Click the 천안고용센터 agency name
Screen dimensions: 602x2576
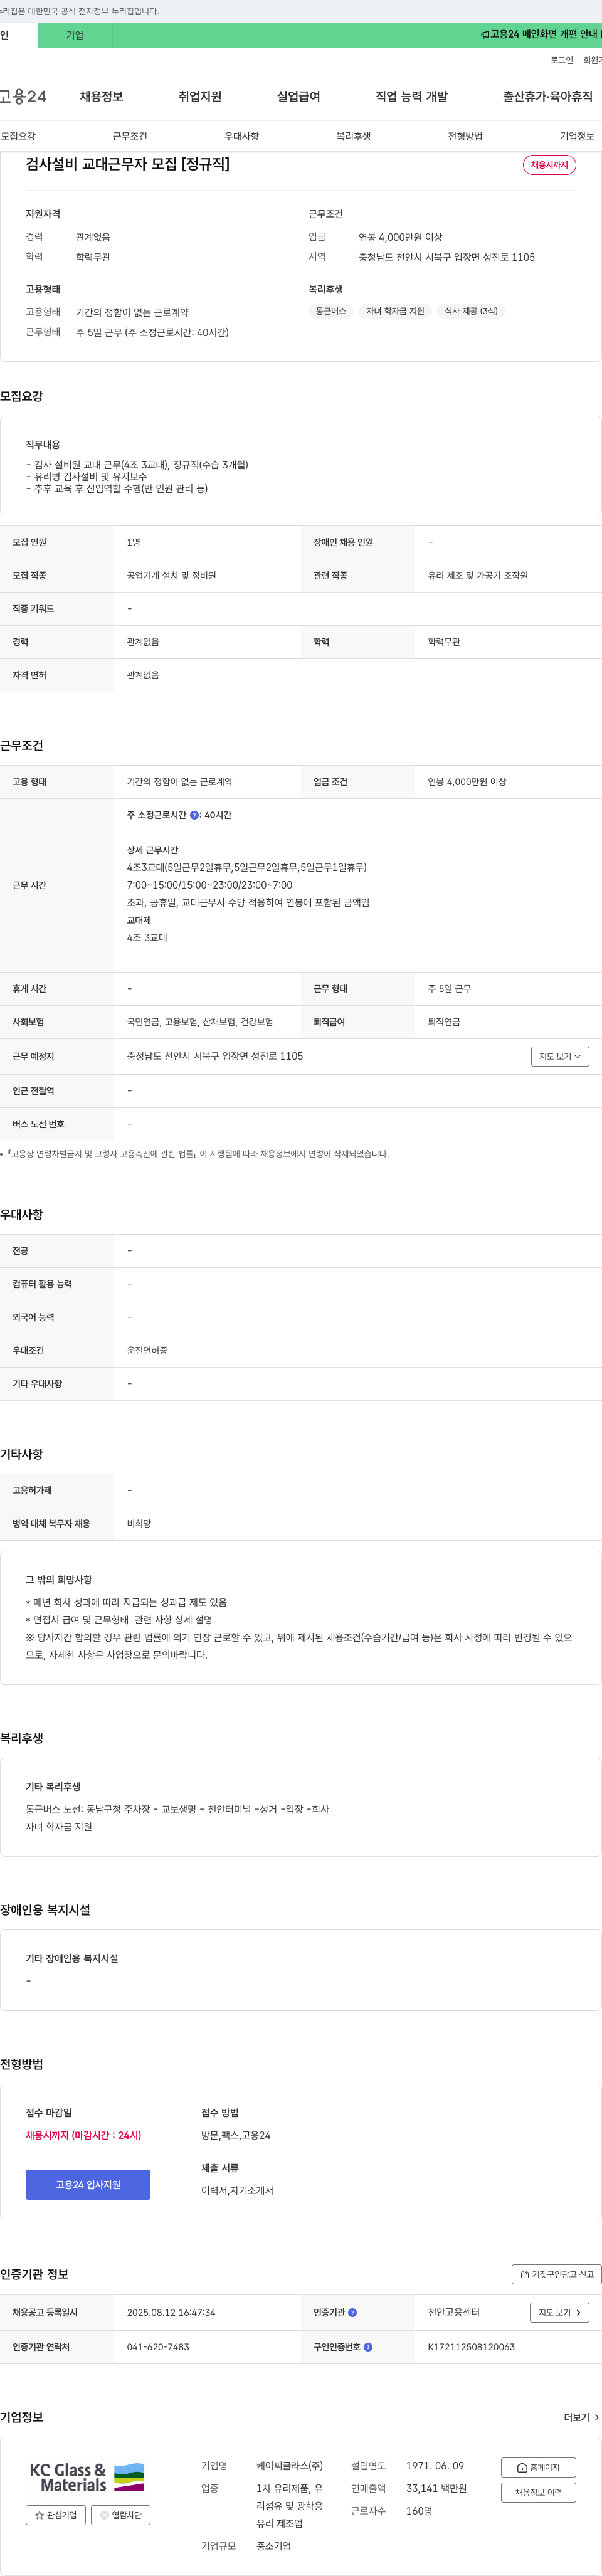tap(454, 2313)
